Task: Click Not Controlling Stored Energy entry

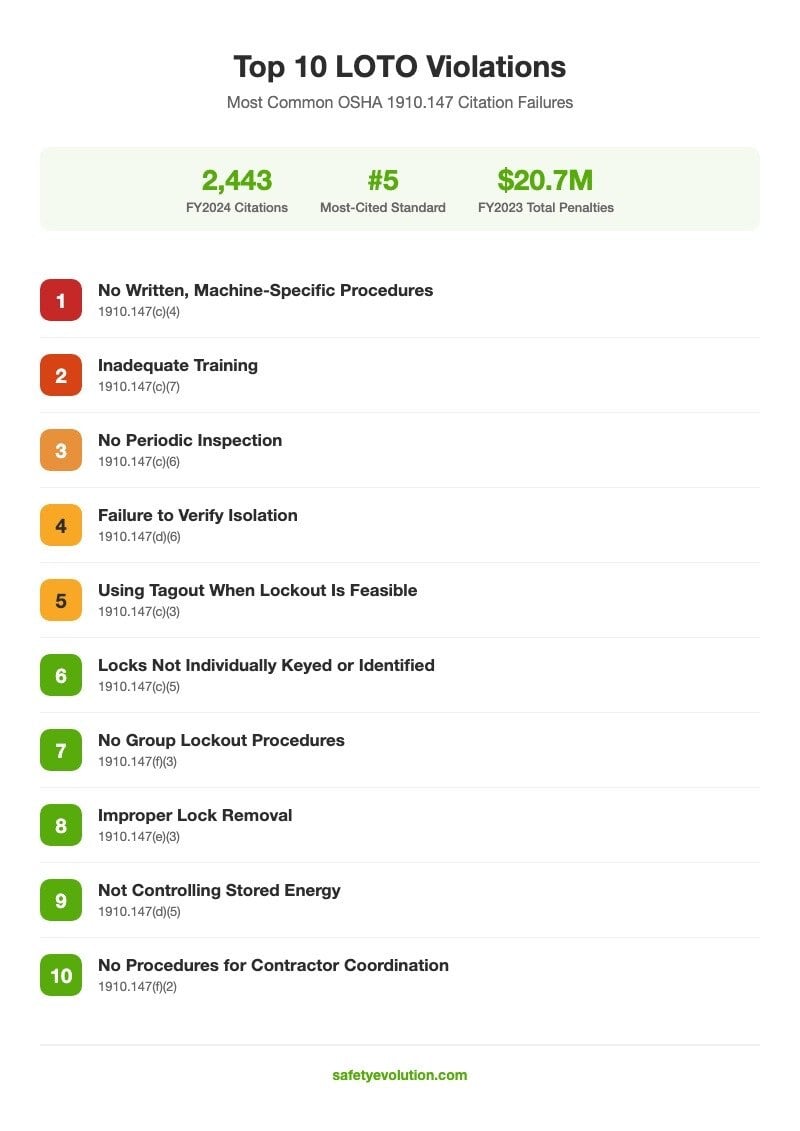Action: click(x=219, y=890)
